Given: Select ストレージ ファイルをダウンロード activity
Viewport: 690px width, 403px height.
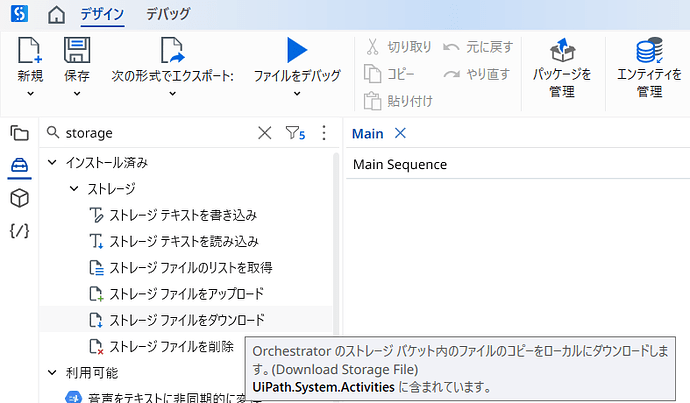Looking at the screenshot, I should (x=186, y=320).
